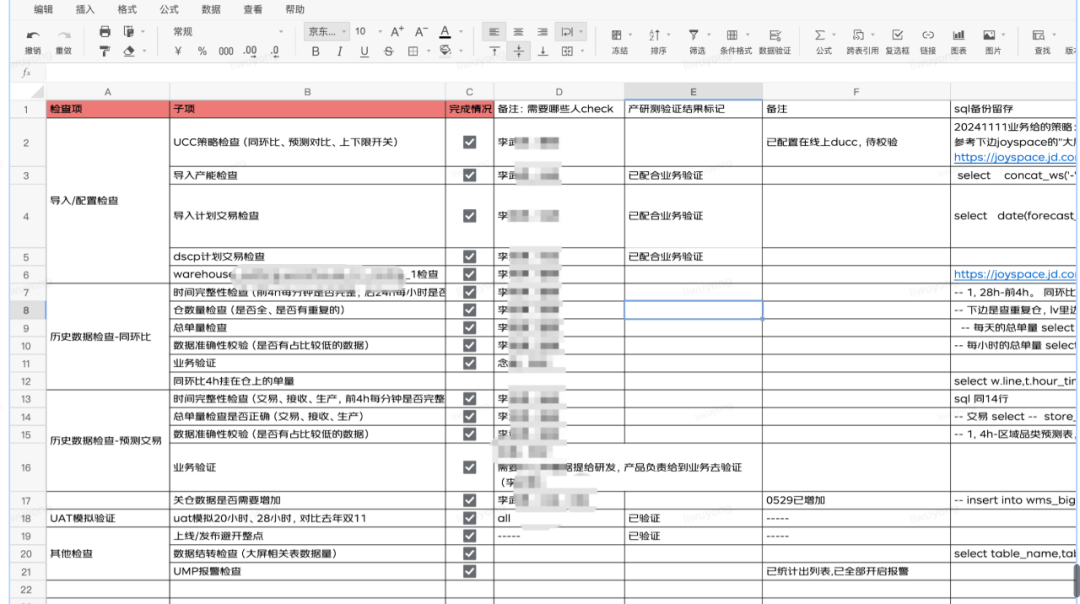1080x604 pixels.
Task: Click the percent format icon
Action: click(202, 51)
